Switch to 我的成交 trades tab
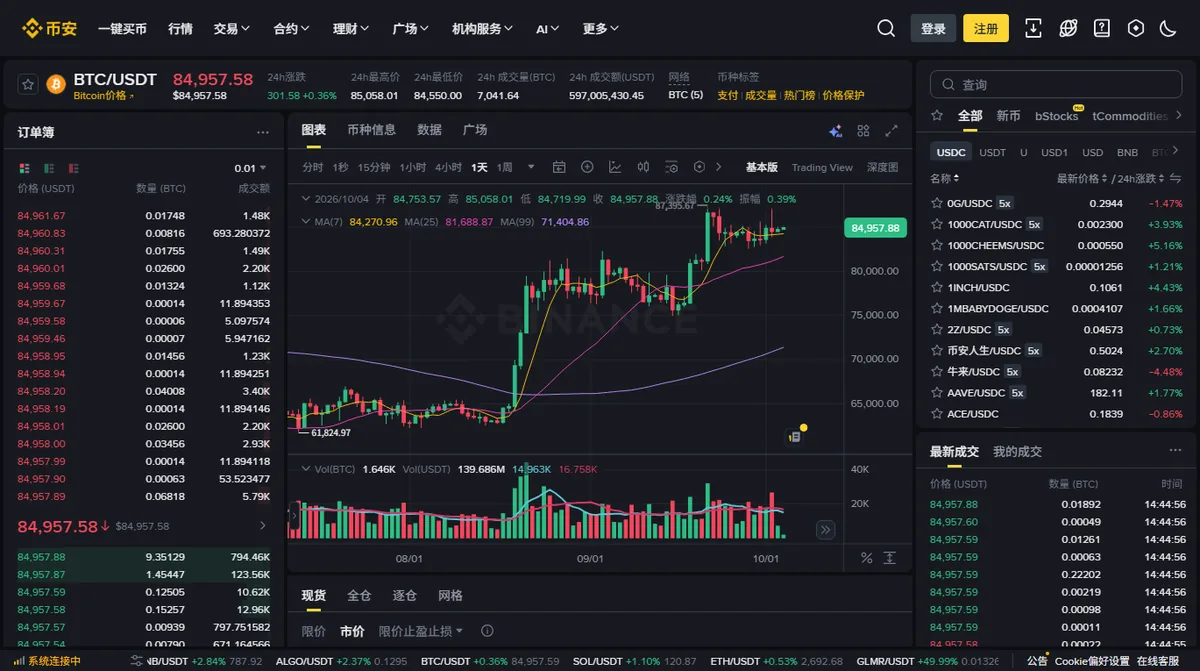 (1017, 452)
